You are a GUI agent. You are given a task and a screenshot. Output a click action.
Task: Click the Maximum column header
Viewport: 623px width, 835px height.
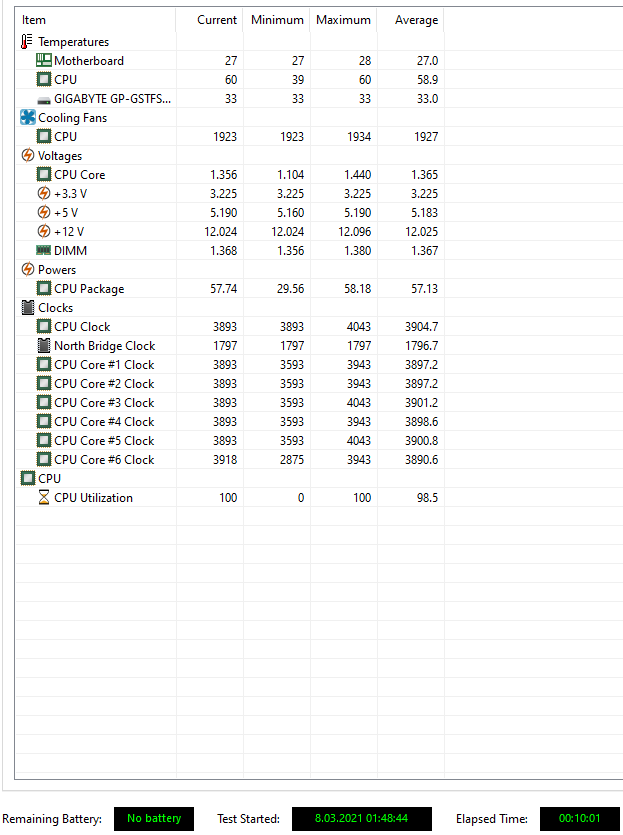pyautogui.click(x=343, y=20)
